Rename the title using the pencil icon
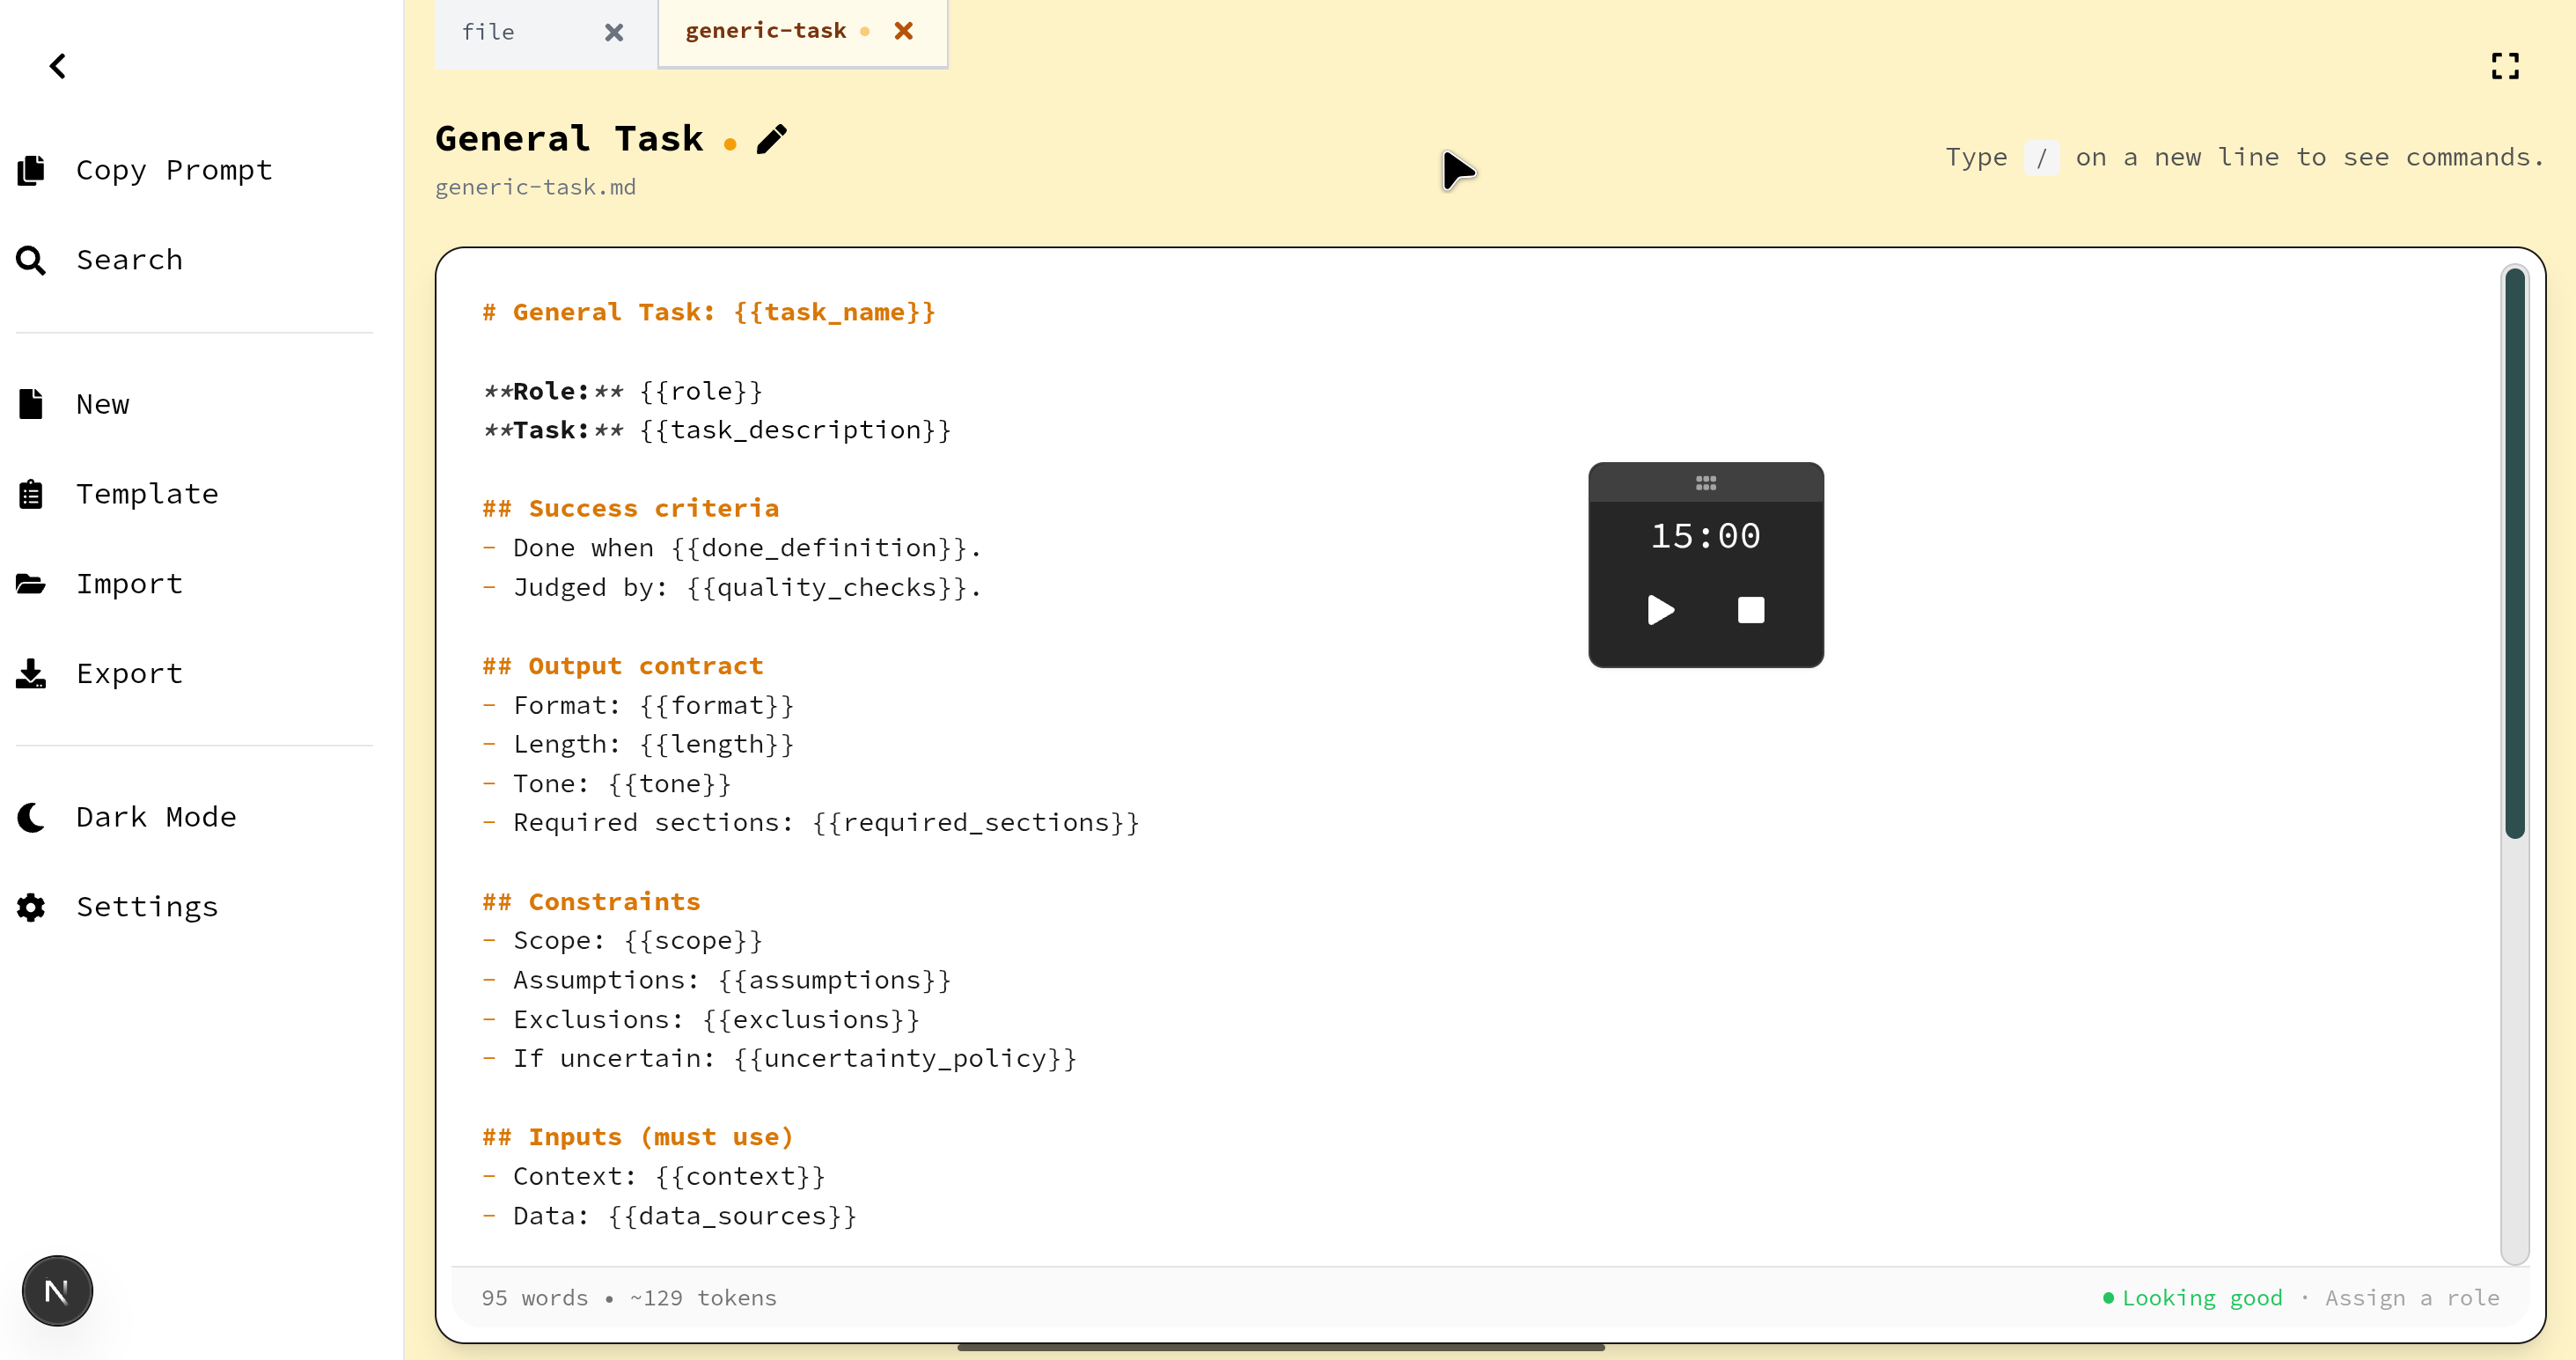Screen dimensions: 2576x1360 [x=771, y=139]
